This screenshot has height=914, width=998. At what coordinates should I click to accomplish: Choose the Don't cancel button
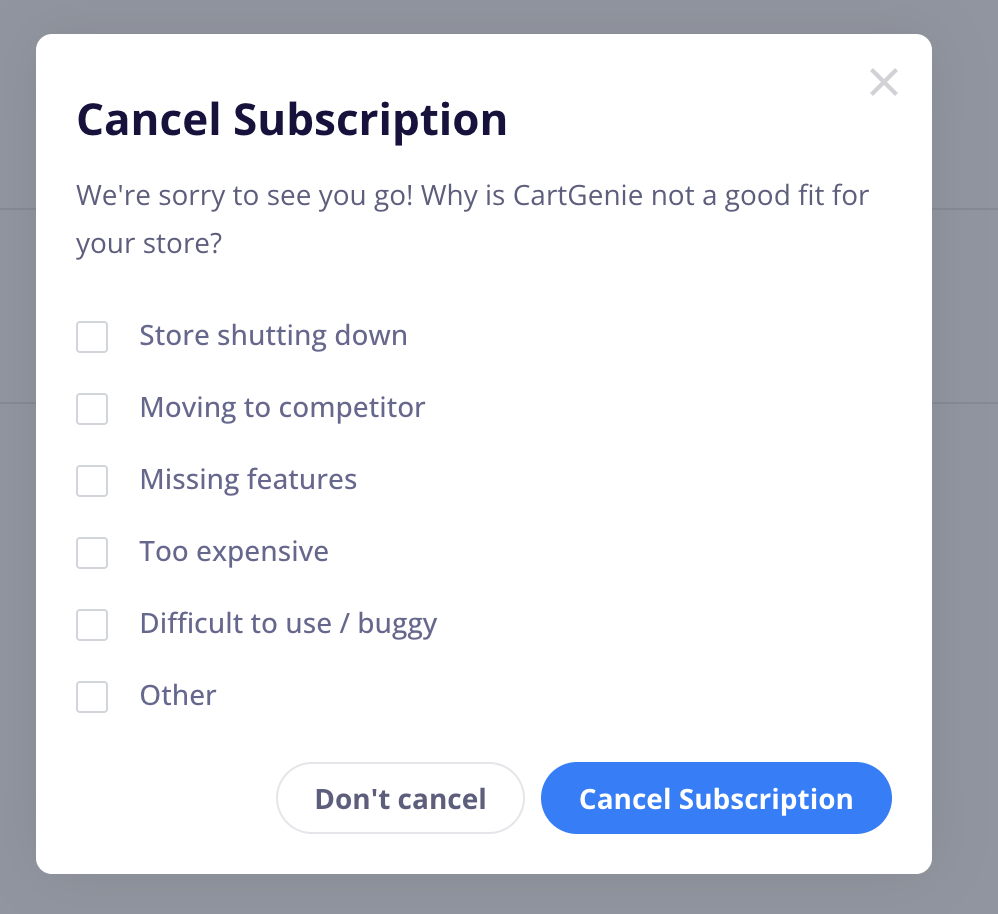point(400,798)
